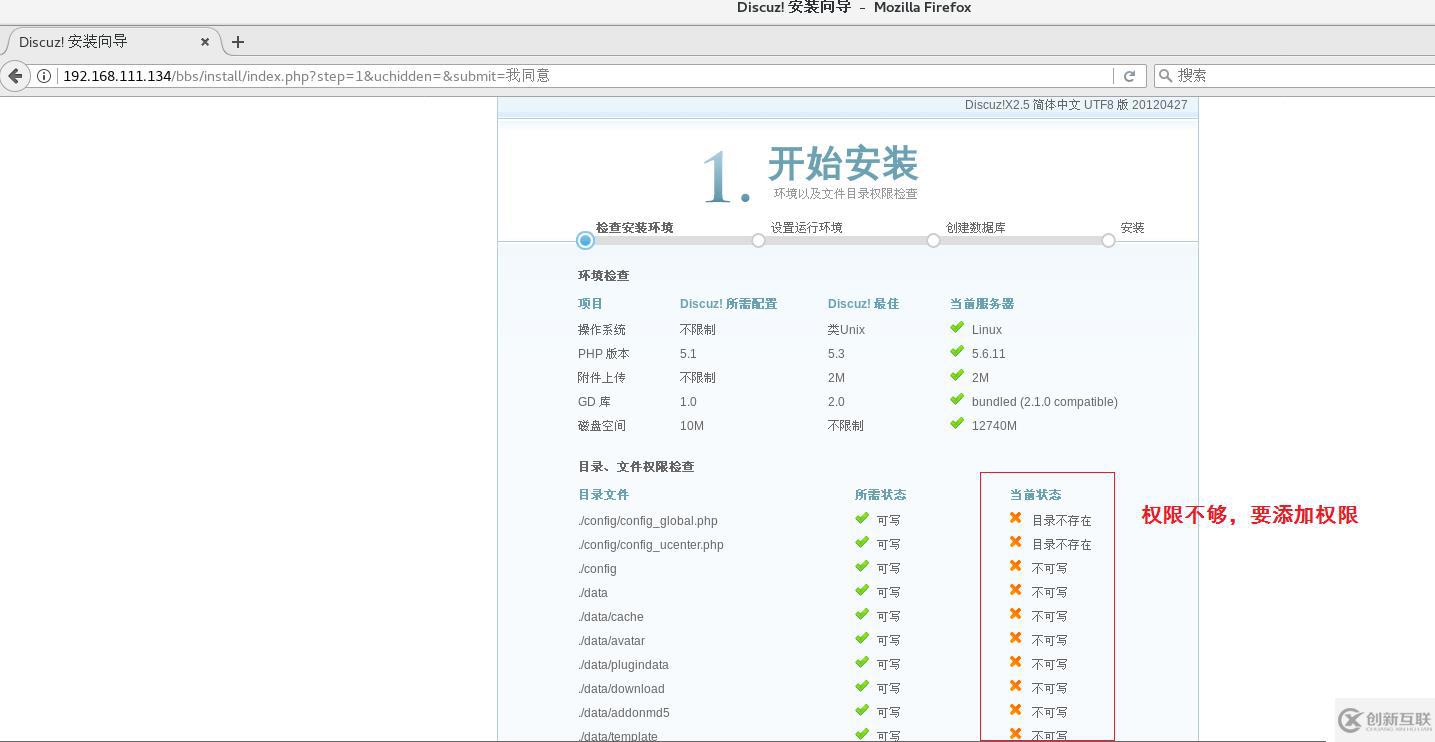
Task: Click orange X for config_ucenter.php status
Action: coord(1015,542)
